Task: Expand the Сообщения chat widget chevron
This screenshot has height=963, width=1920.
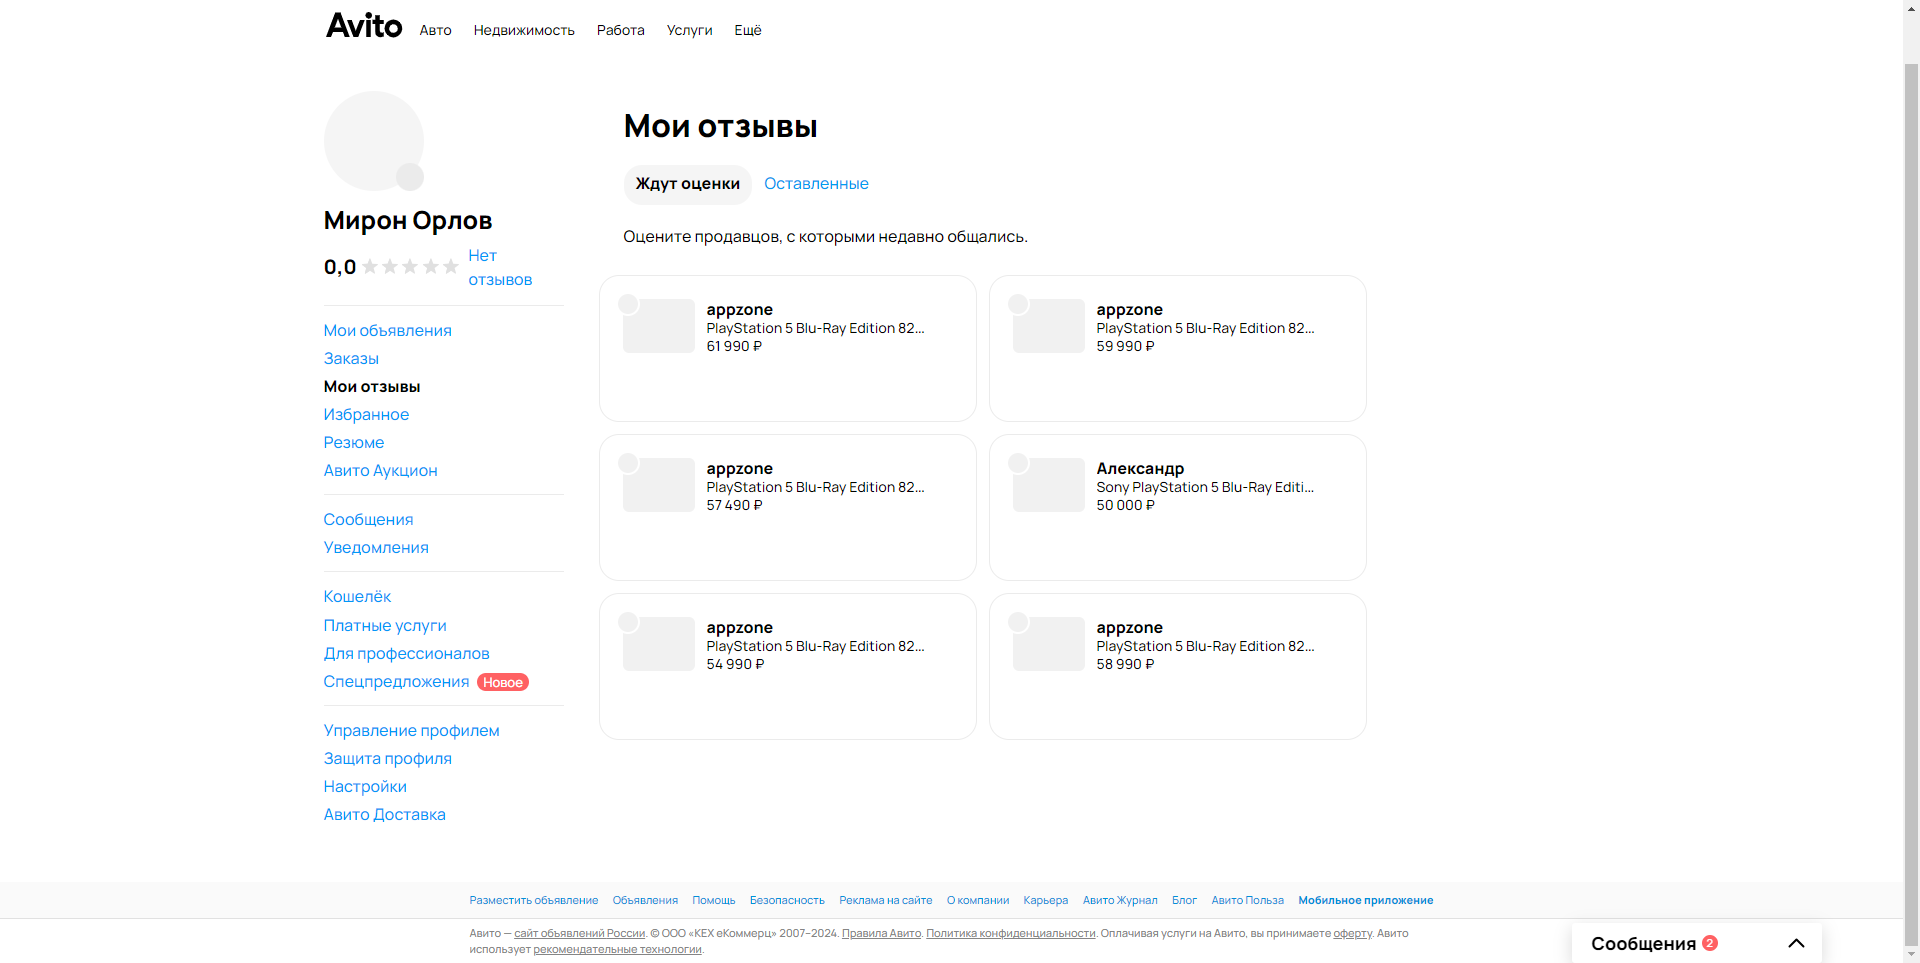Action: (x=1796, y=943)
